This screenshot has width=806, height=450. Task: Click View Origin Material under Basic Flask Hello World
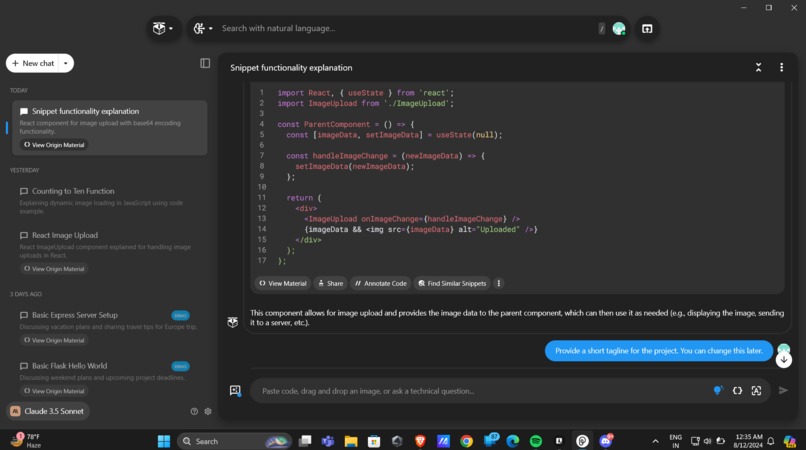[54, 391]
